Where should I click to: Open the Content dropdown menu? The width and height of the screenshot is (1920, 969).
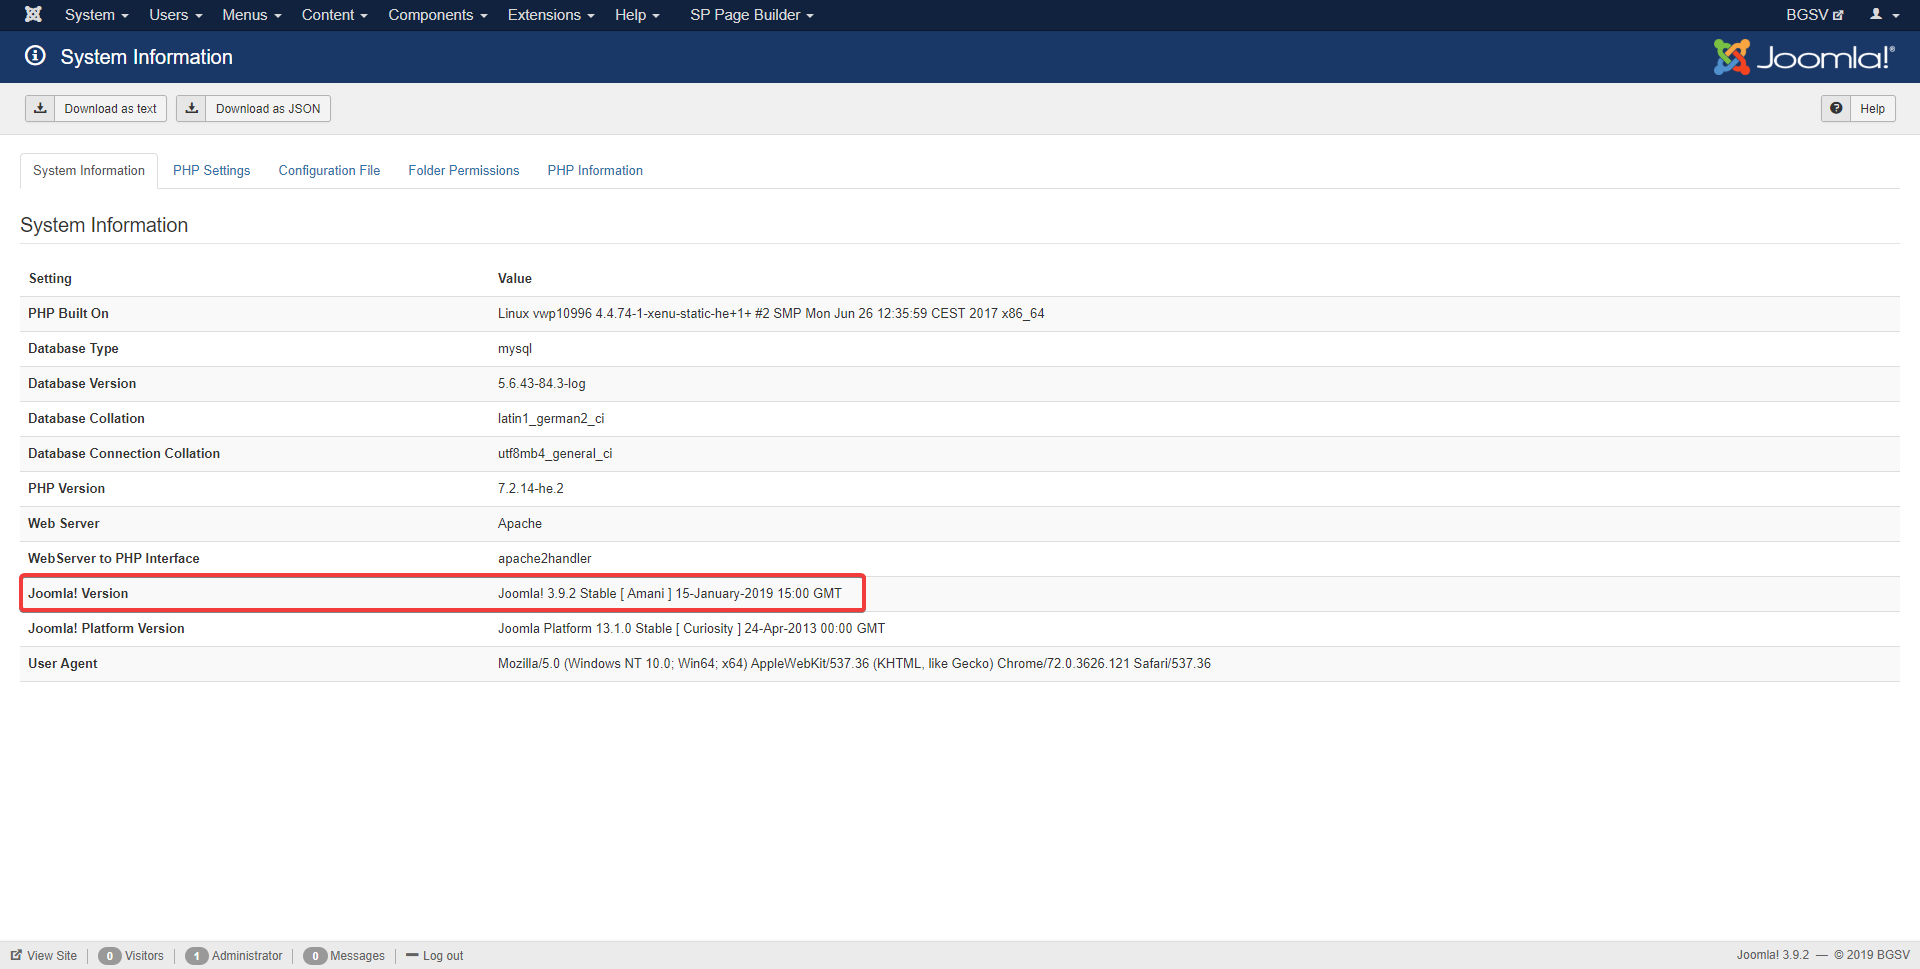pyautogui.click(x=334, y=15)
